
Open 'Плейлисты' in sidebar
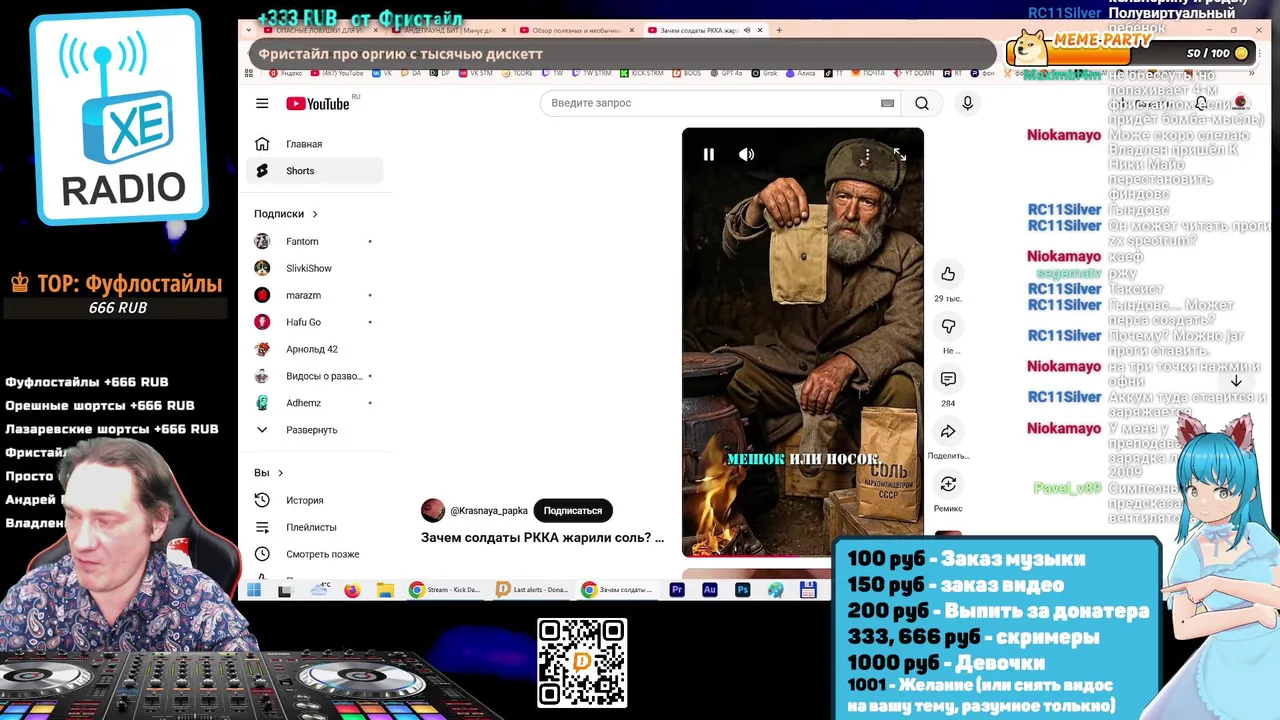tap(314, 527)
